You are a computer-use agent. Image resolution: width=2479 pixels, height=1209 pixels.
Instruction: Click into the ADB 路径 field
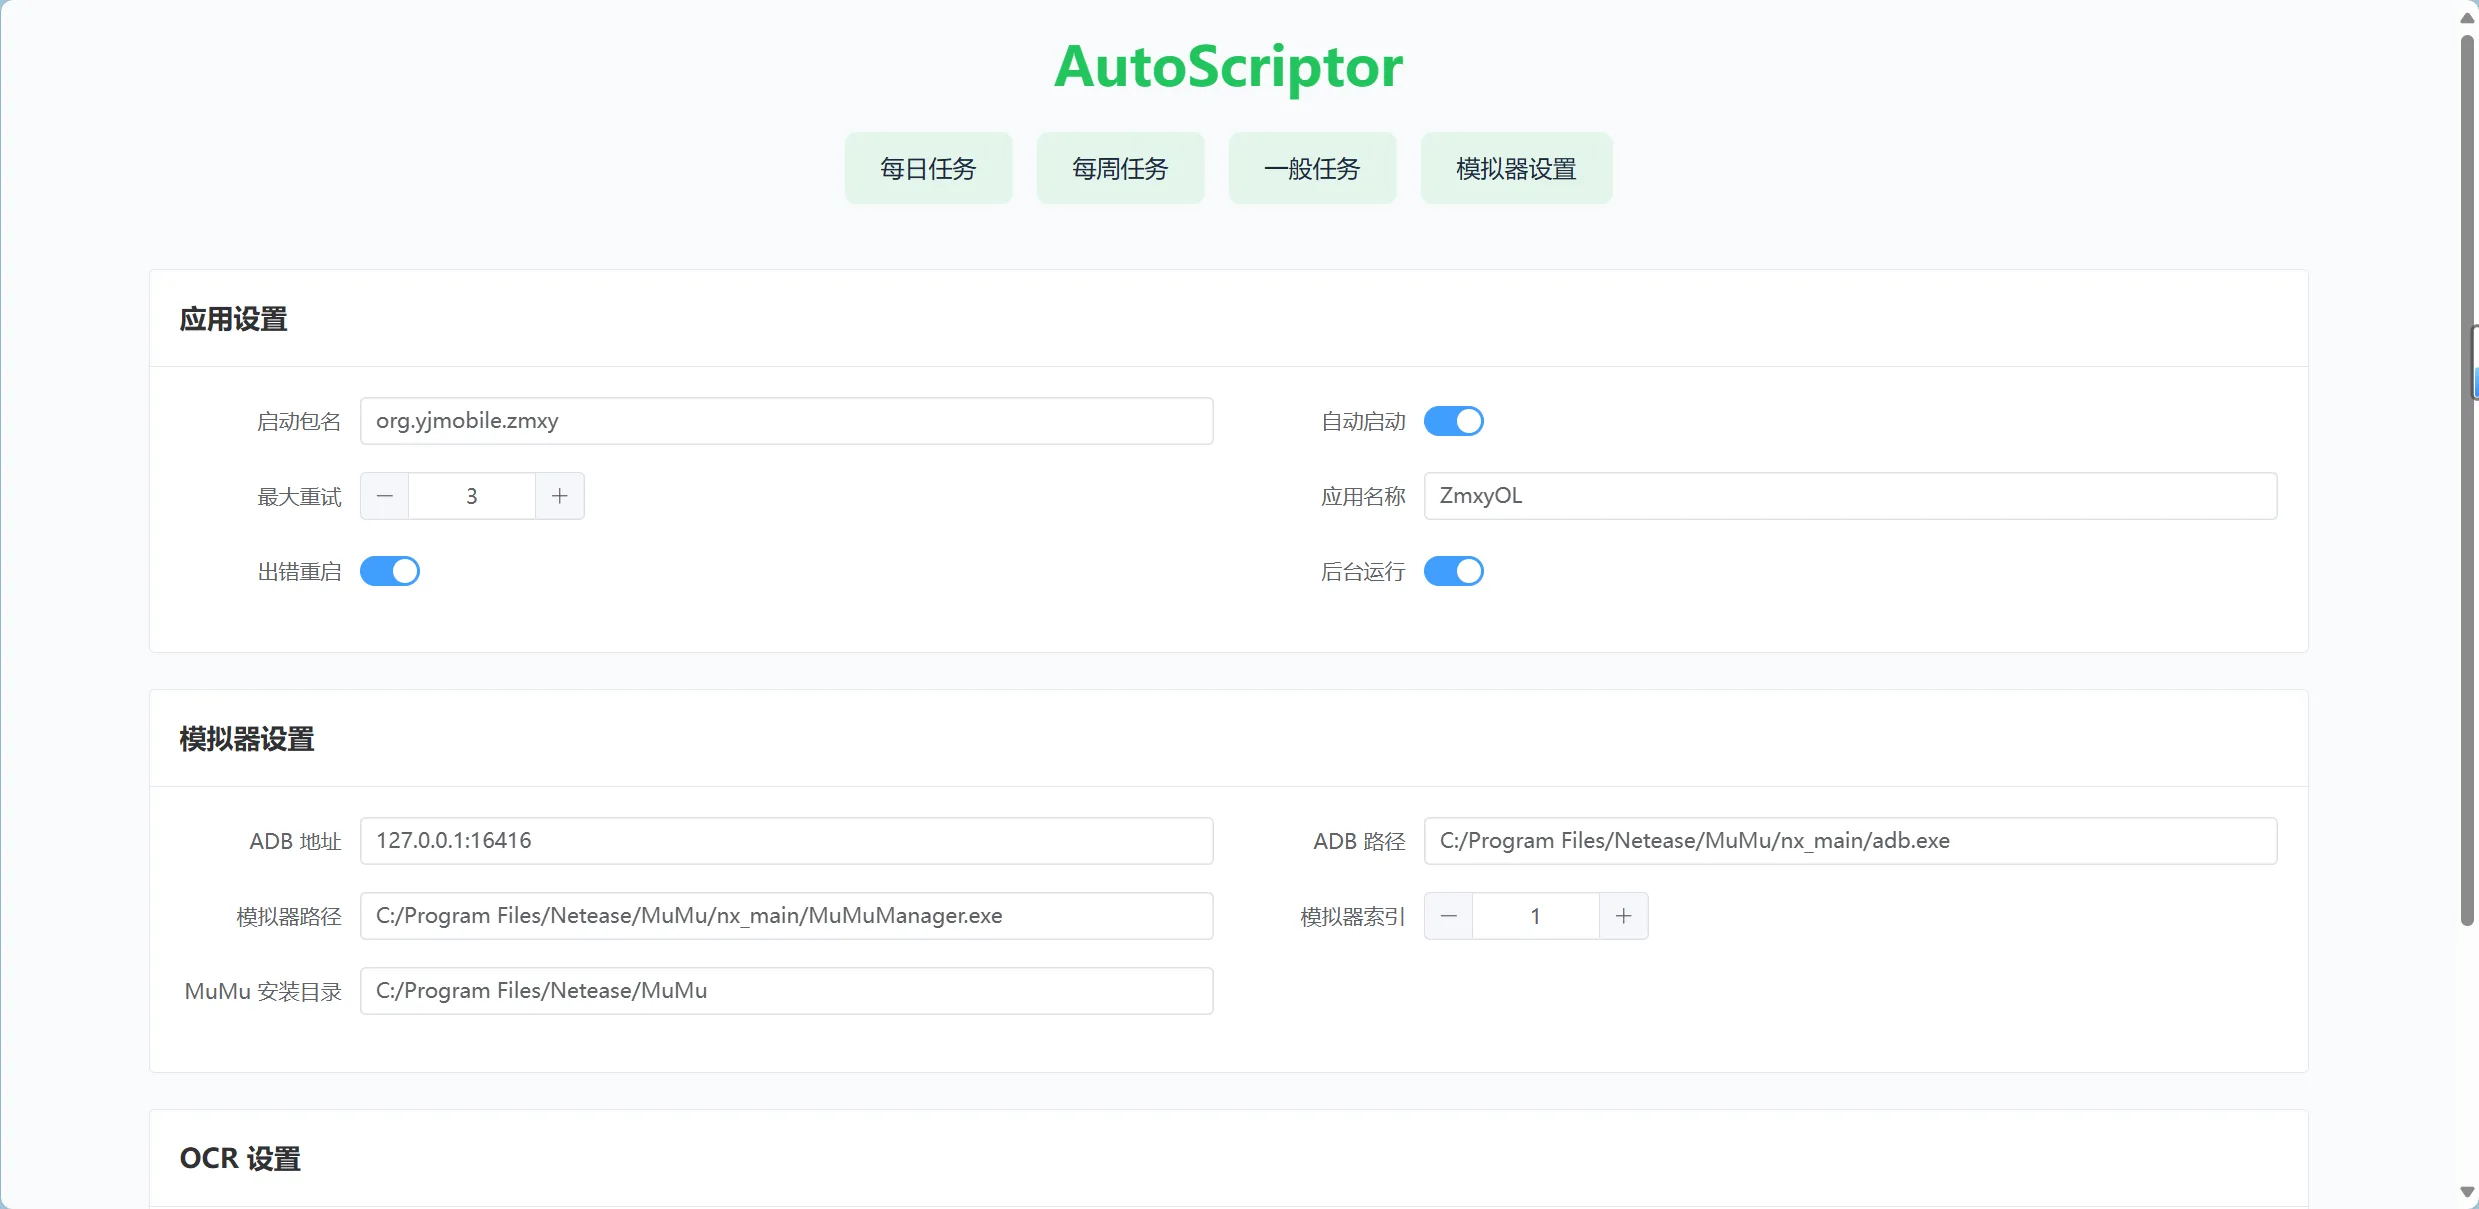coord(1850,841)
